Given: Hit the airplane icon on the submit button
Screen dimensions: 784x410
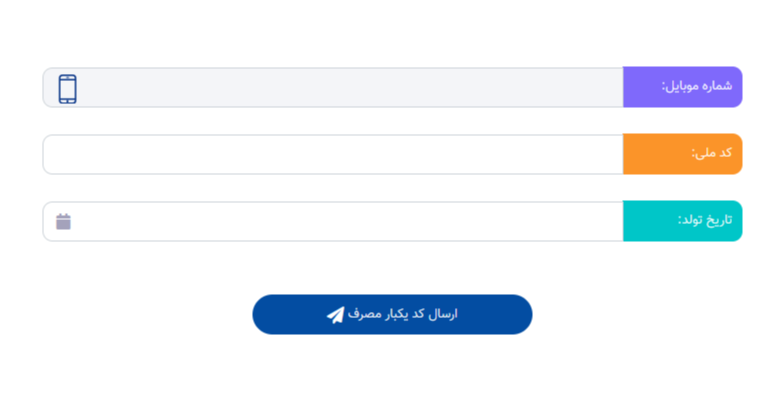Looking at the screenshot, I should 335,315.
